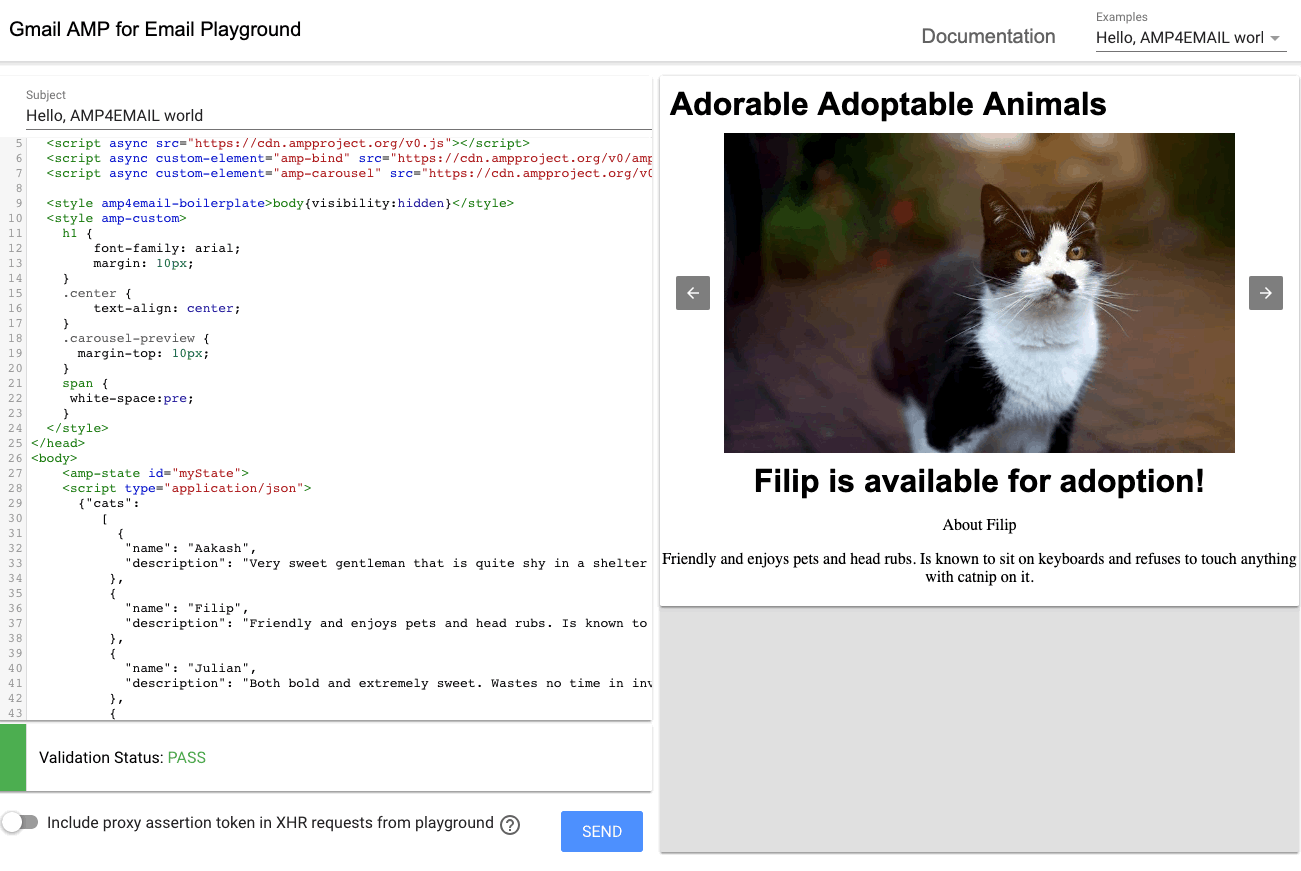This screenshot has width=1301, height=871.
Task: Place cursor on '"name": "Filip"' code line
Action: (187, 608)
